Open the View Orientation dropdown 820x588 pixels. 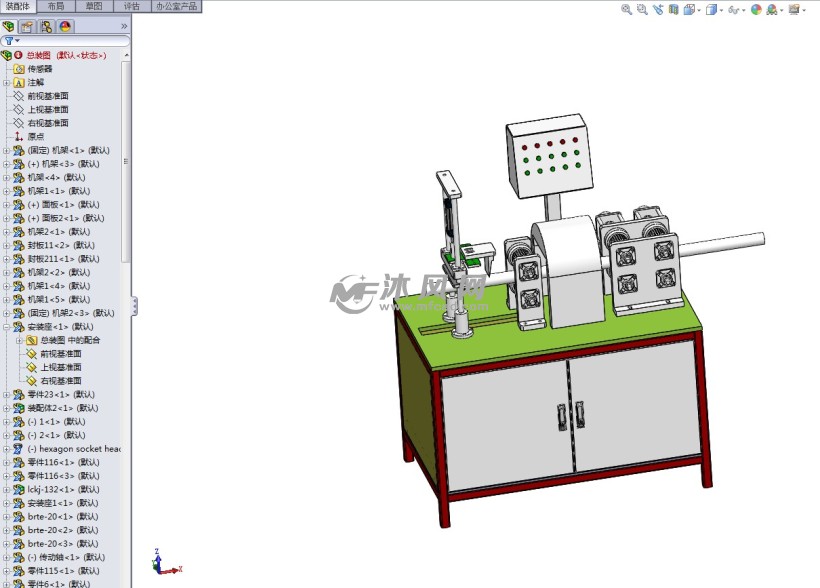[690, 9]
